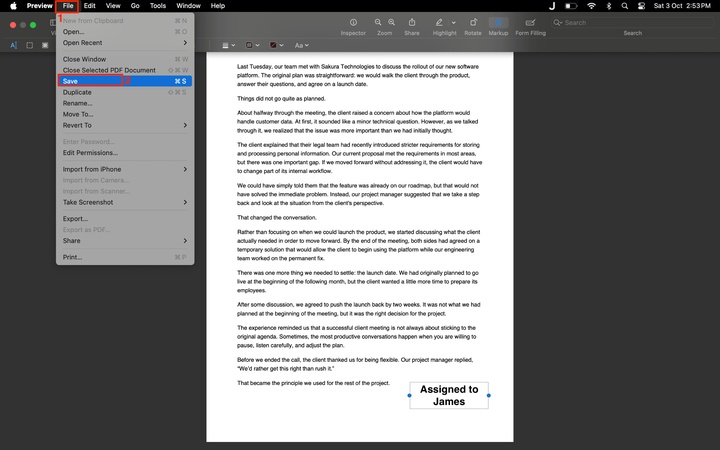Open the Tools menu
Viewport: 720px width, 450px height.
(x=158, y=6)
